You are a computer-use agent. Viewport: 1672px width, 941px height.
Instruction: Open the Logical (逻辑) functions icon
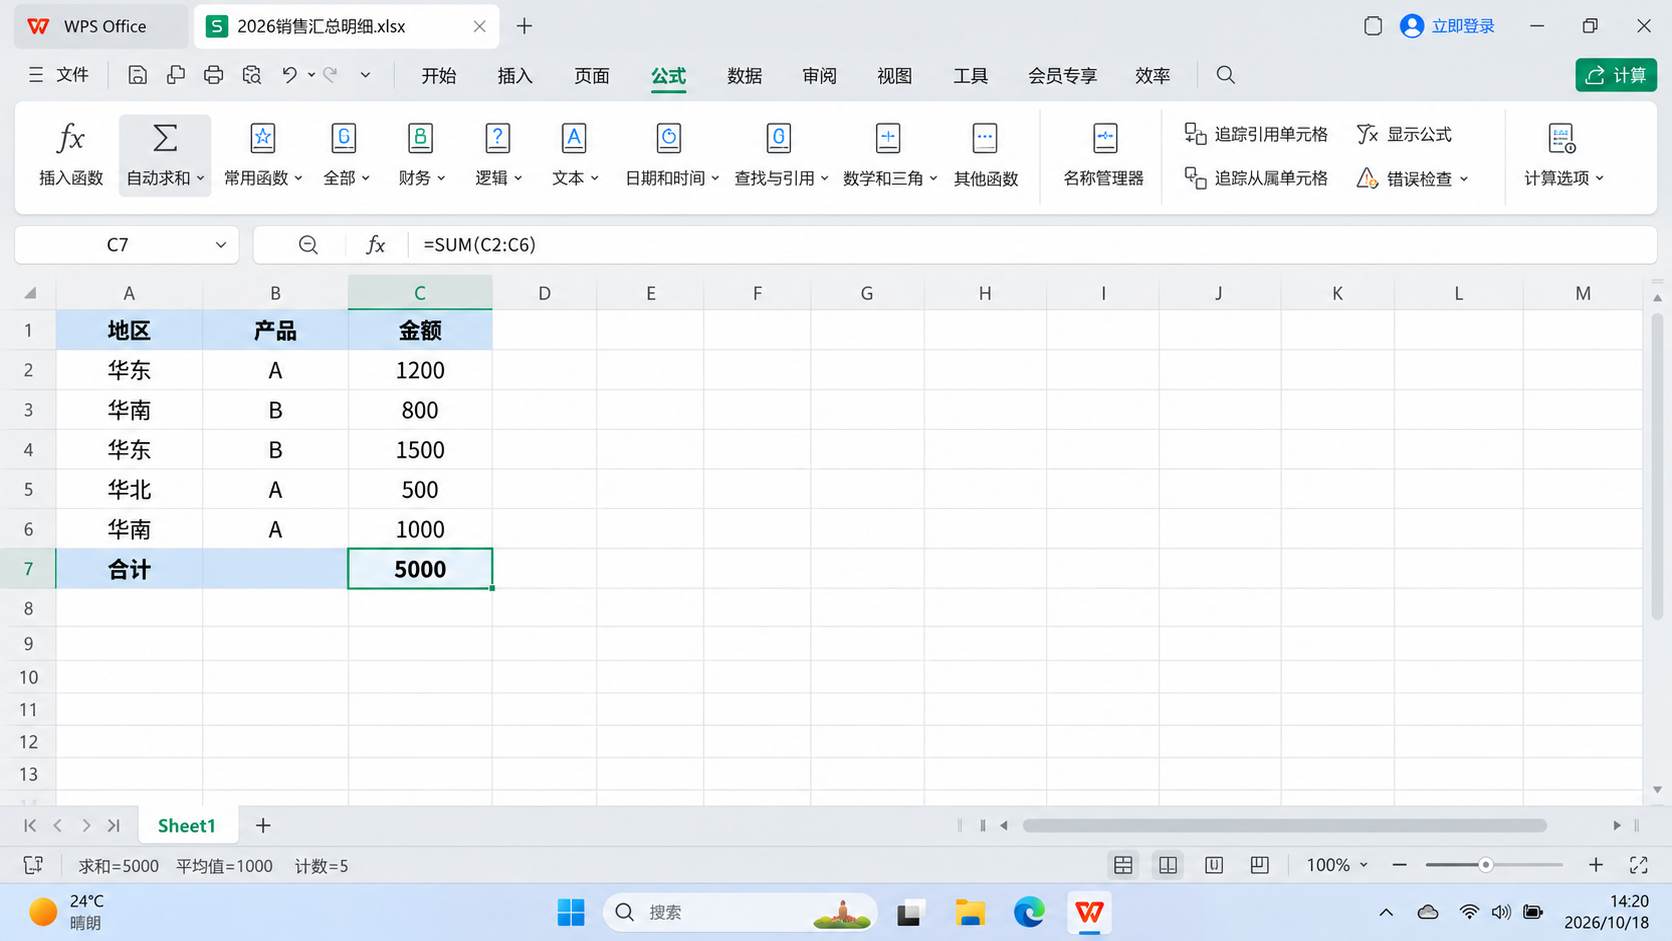pyautogui.click(x=497, y=138)
